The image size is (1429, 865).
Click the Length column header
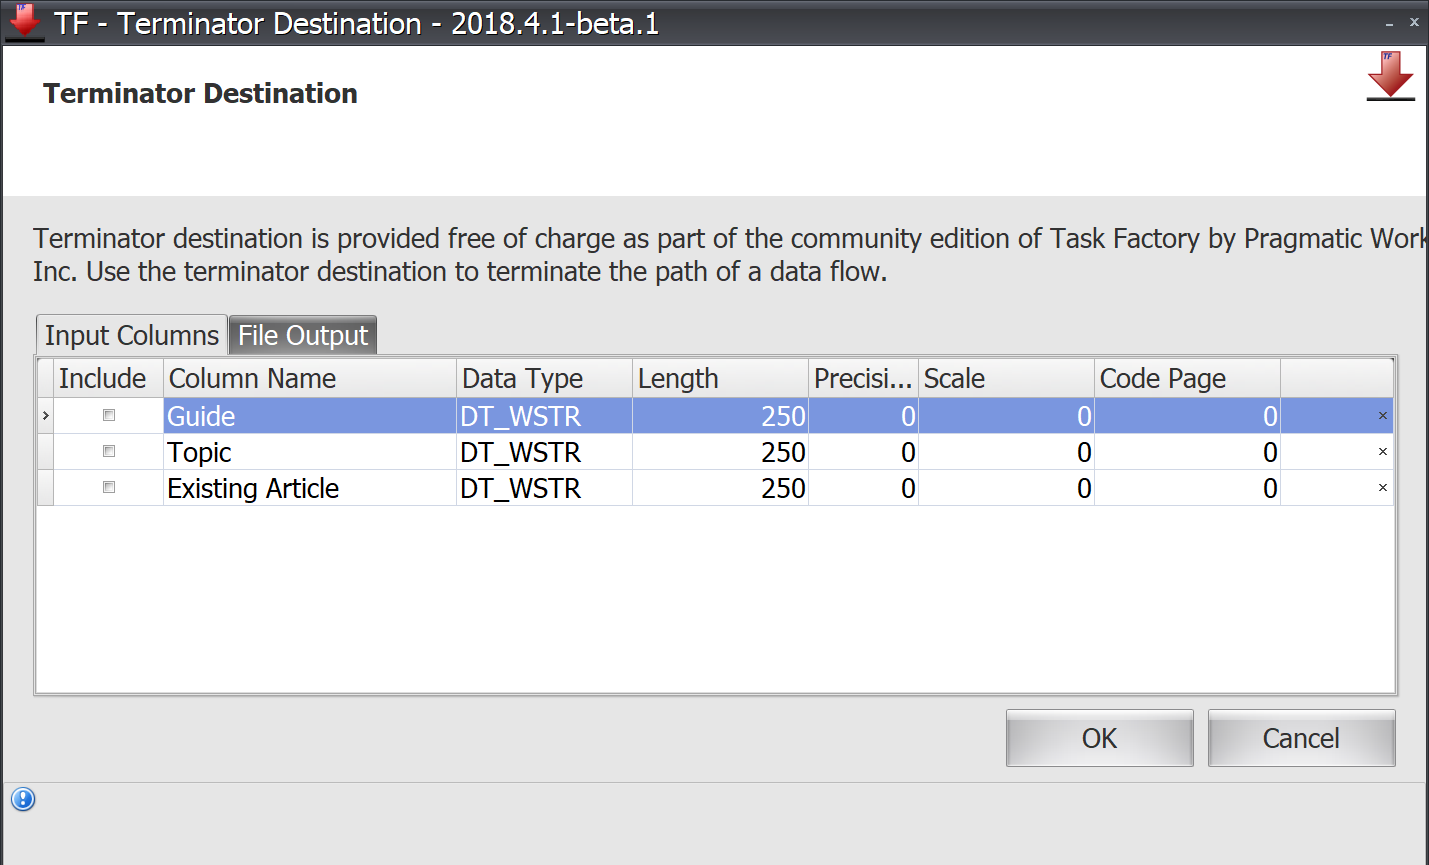tap(720, 378)
